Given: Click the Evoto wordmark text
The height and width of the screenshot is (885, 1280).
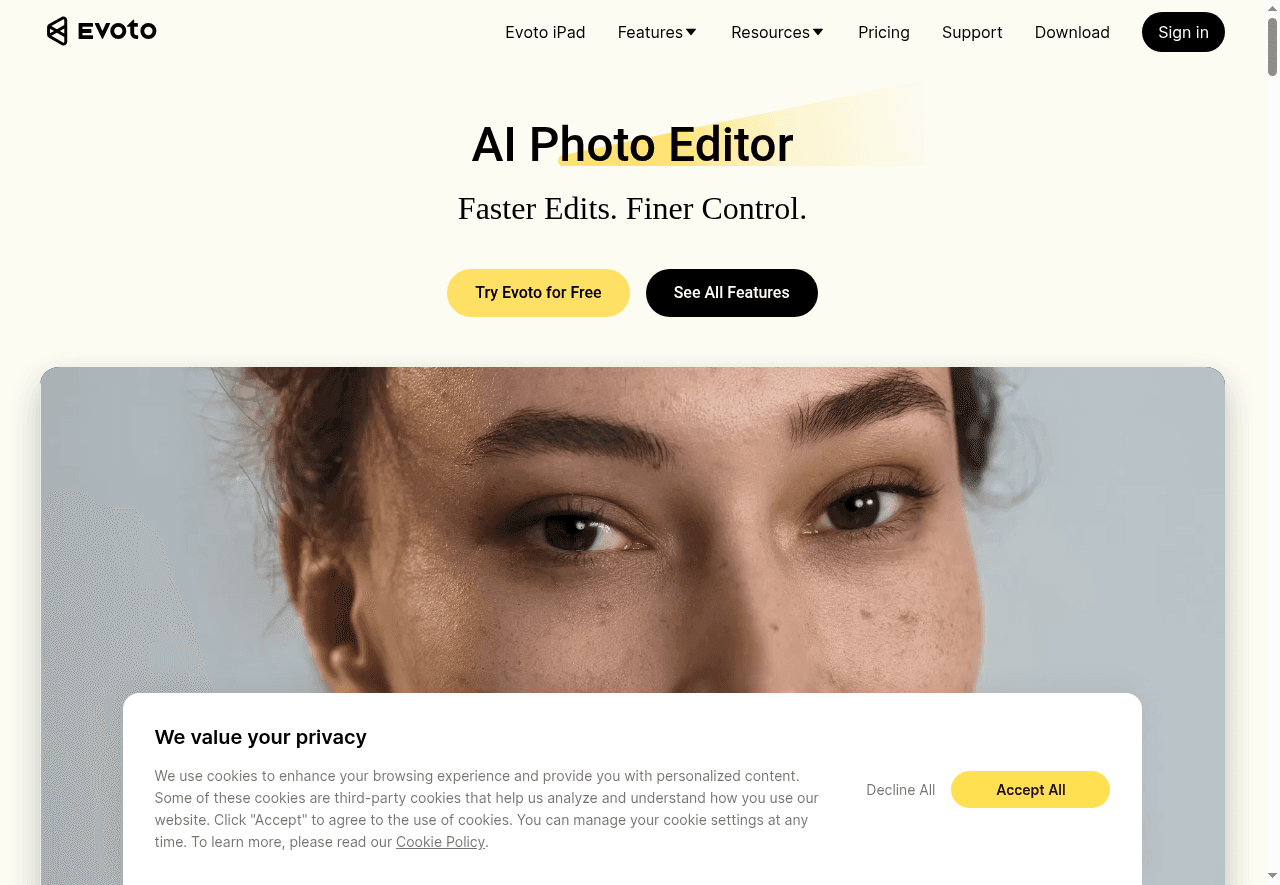Looking at the screenshot, I should (x=117, y=31).
